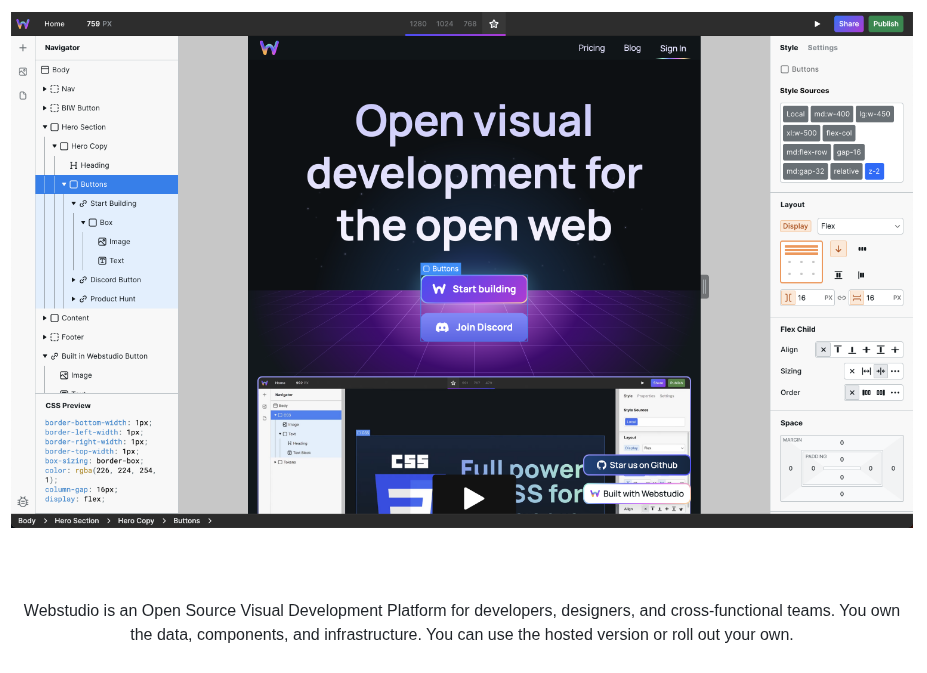This screenshot has width=927, height=673.
Task: Click the orange Display label
Action: coord(795,227)
